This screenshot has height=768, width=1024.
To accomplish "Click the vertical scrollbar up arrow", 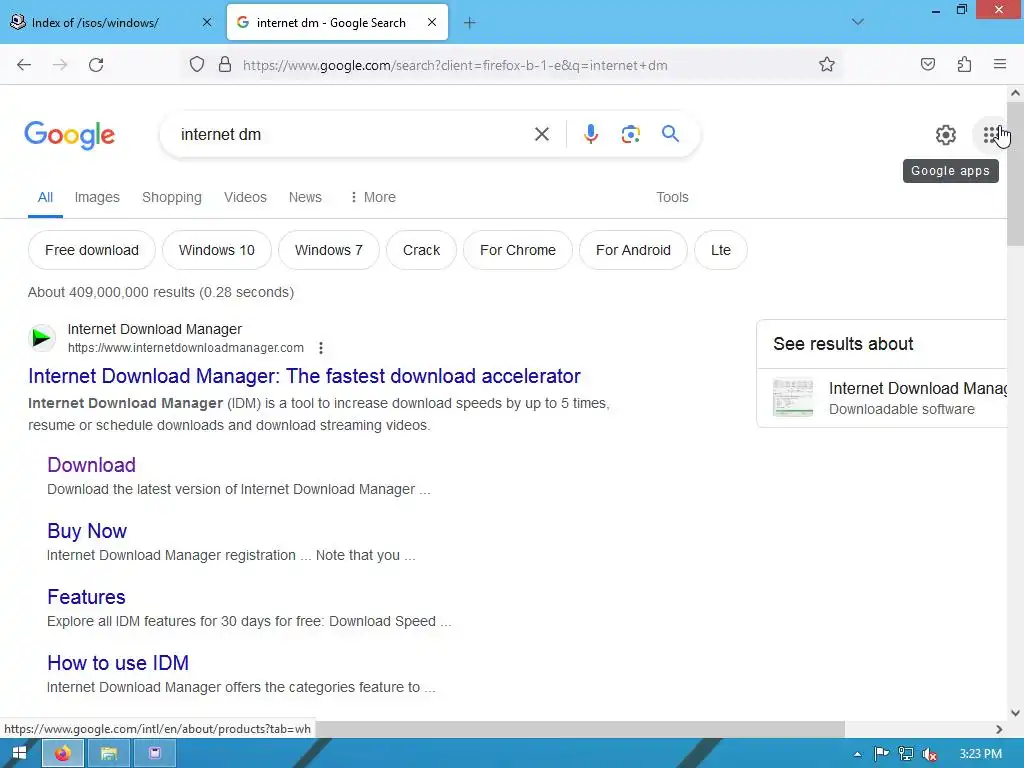I will click(x=1016, y=93).
